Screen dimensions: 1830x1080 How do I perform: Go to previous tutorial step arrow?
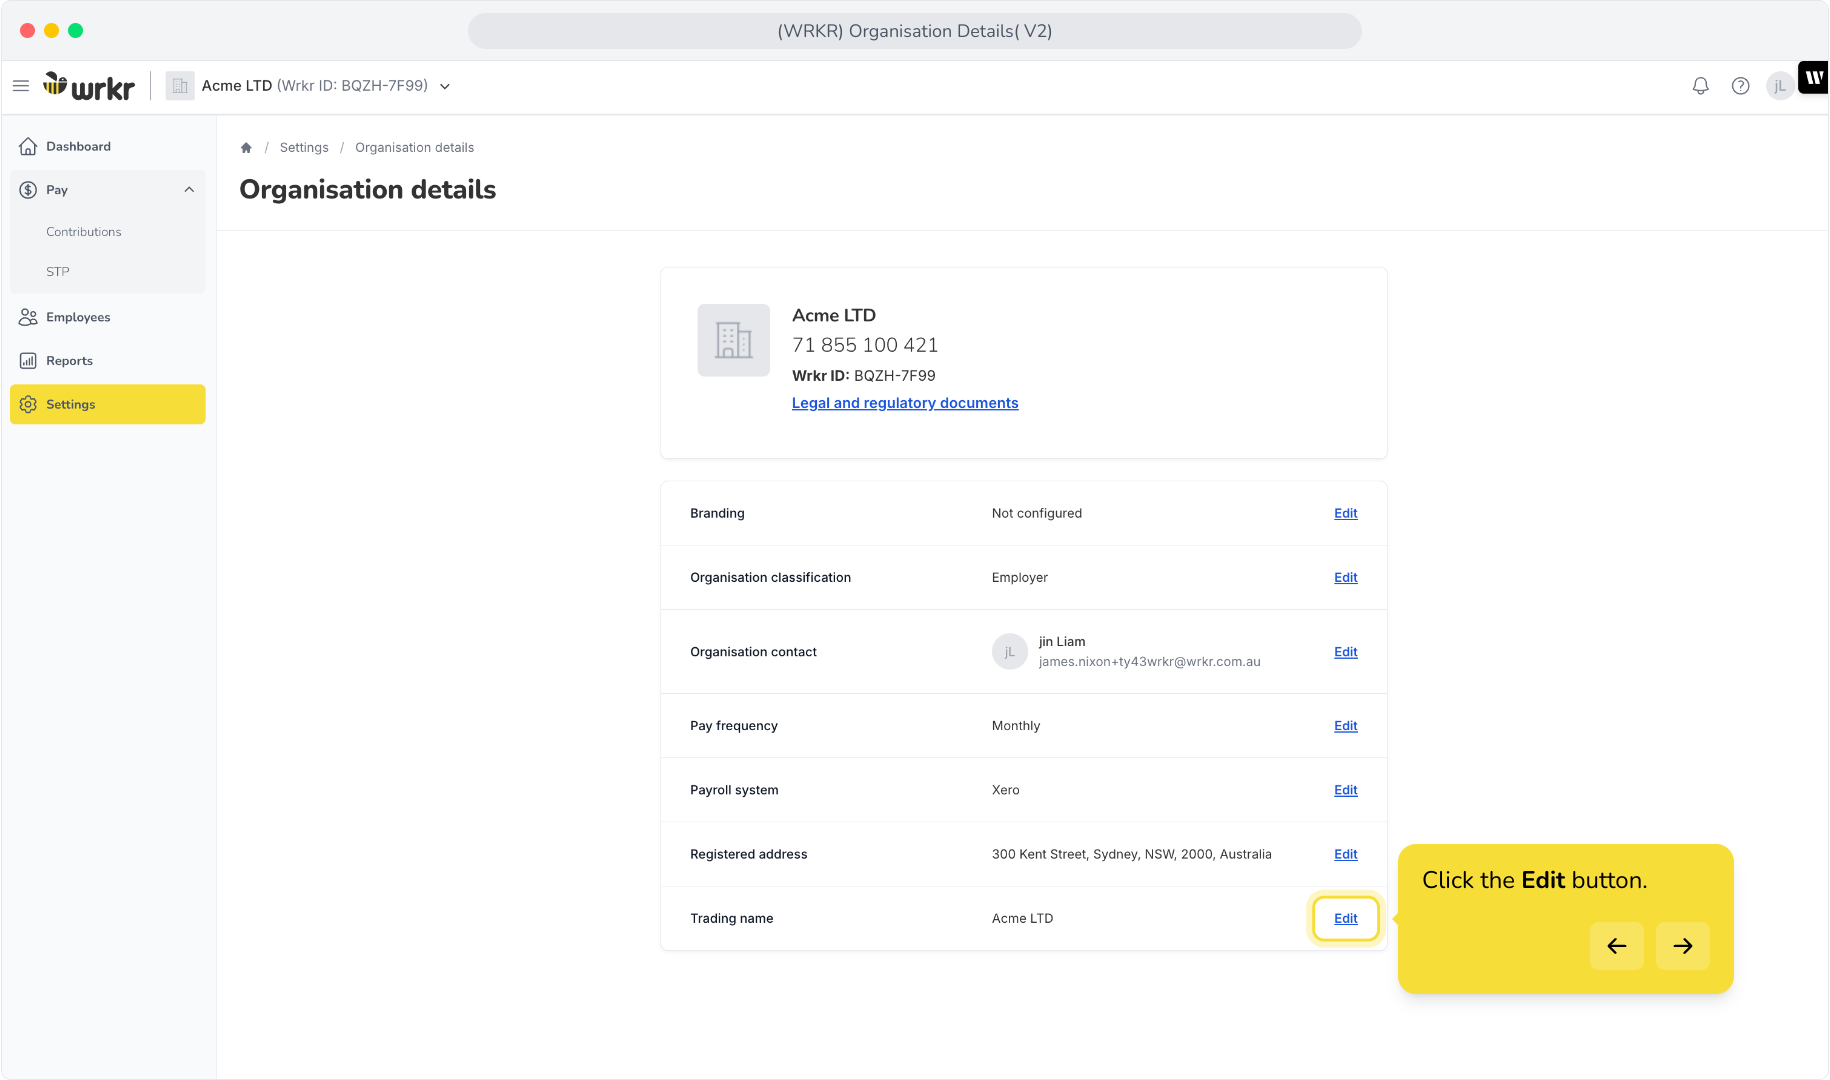pyautogui.click(x=1617, y=946)
